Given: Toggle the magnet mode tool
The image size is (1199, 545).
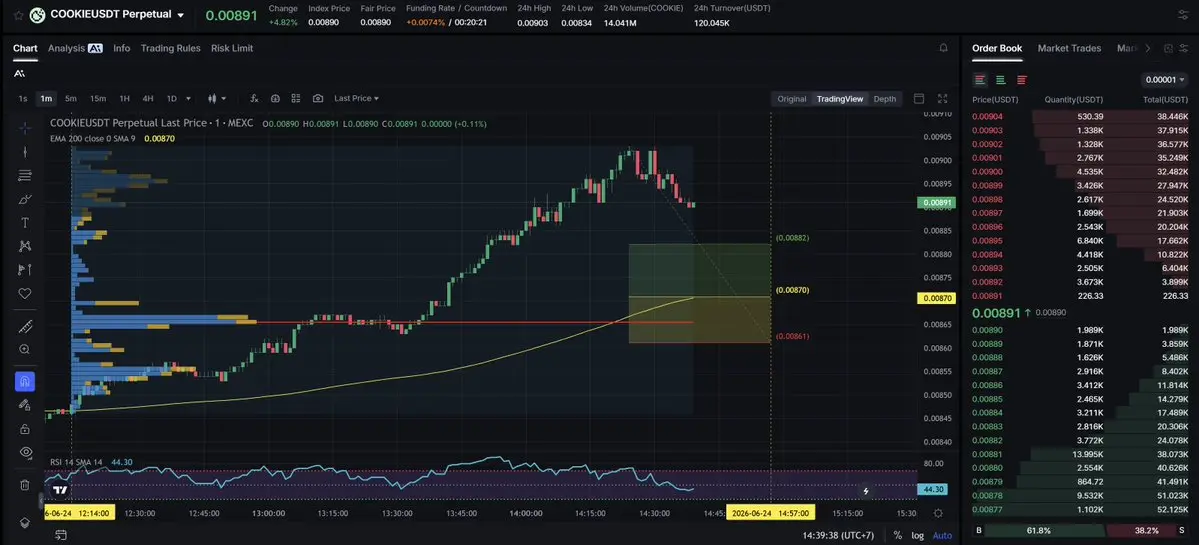Looking at the screenshot, I should coord(24,381).
